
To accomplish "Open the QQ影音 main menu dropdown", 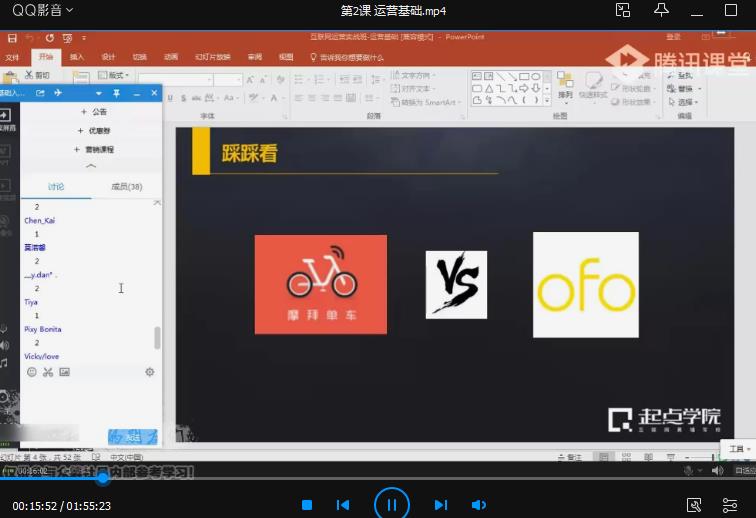I will coord(42,10).
